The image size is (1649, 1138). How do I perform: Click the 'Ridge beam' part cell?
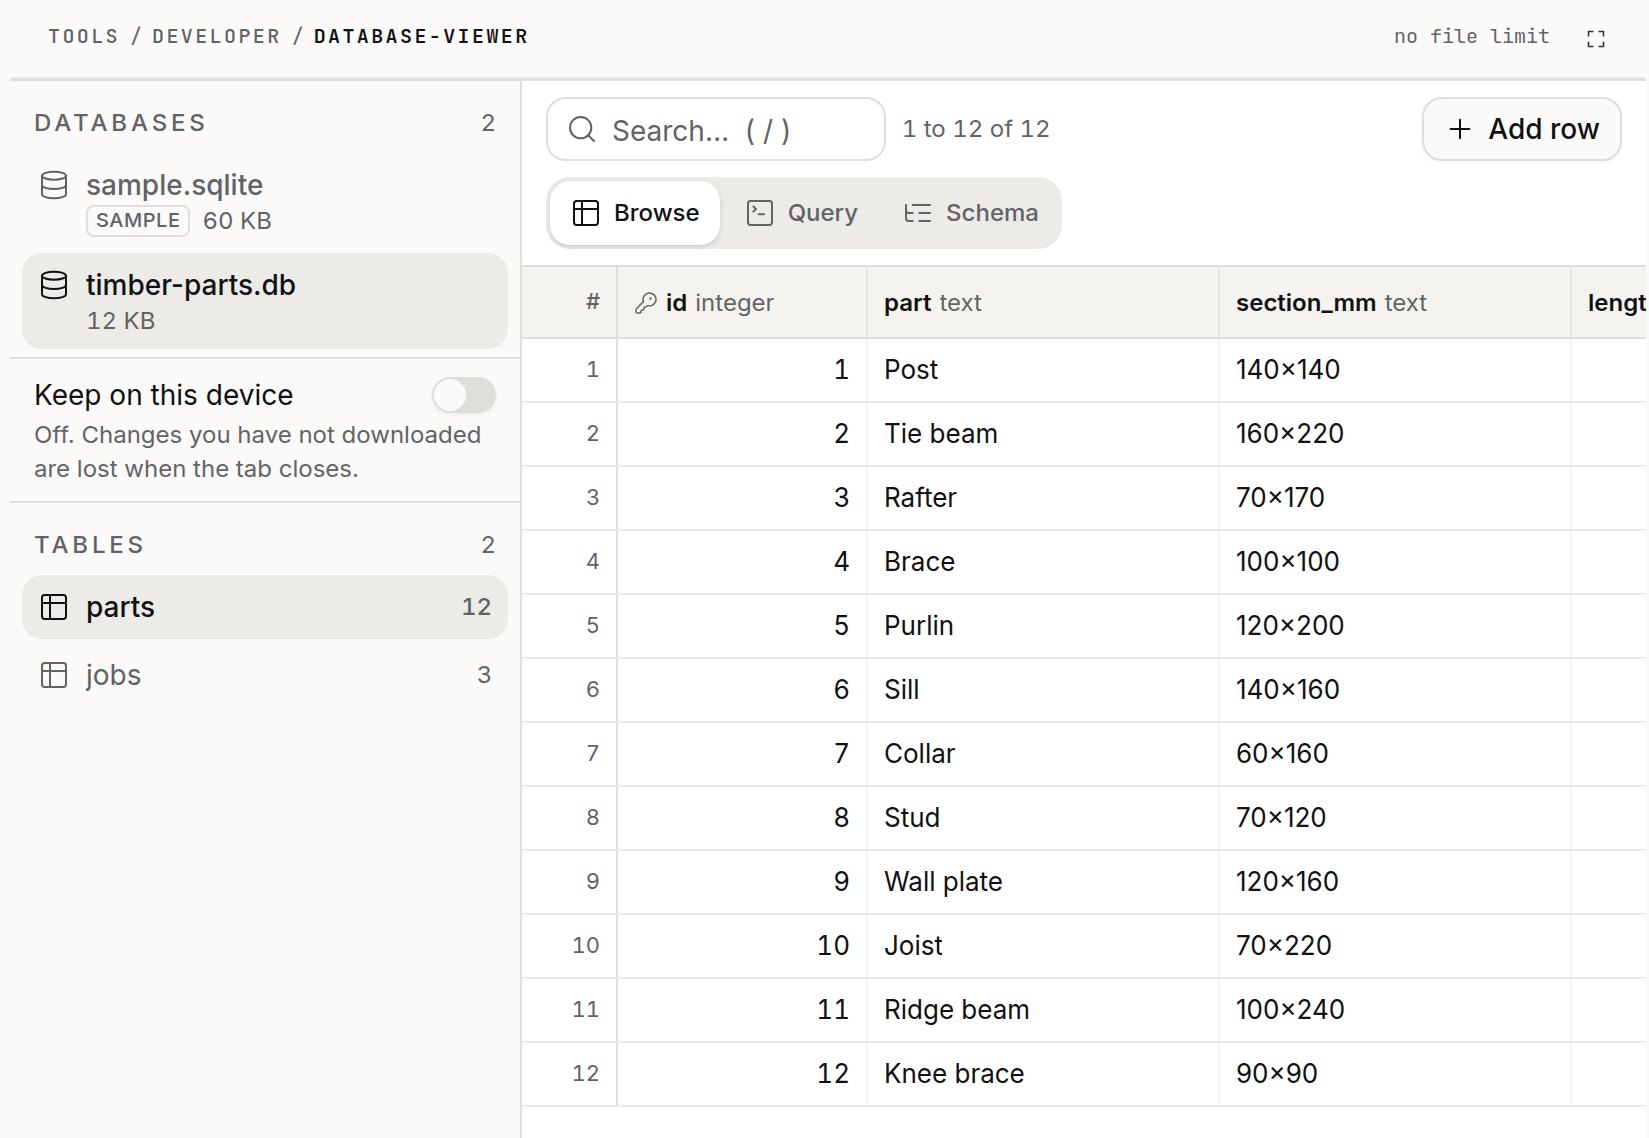pos(1043,1010)
